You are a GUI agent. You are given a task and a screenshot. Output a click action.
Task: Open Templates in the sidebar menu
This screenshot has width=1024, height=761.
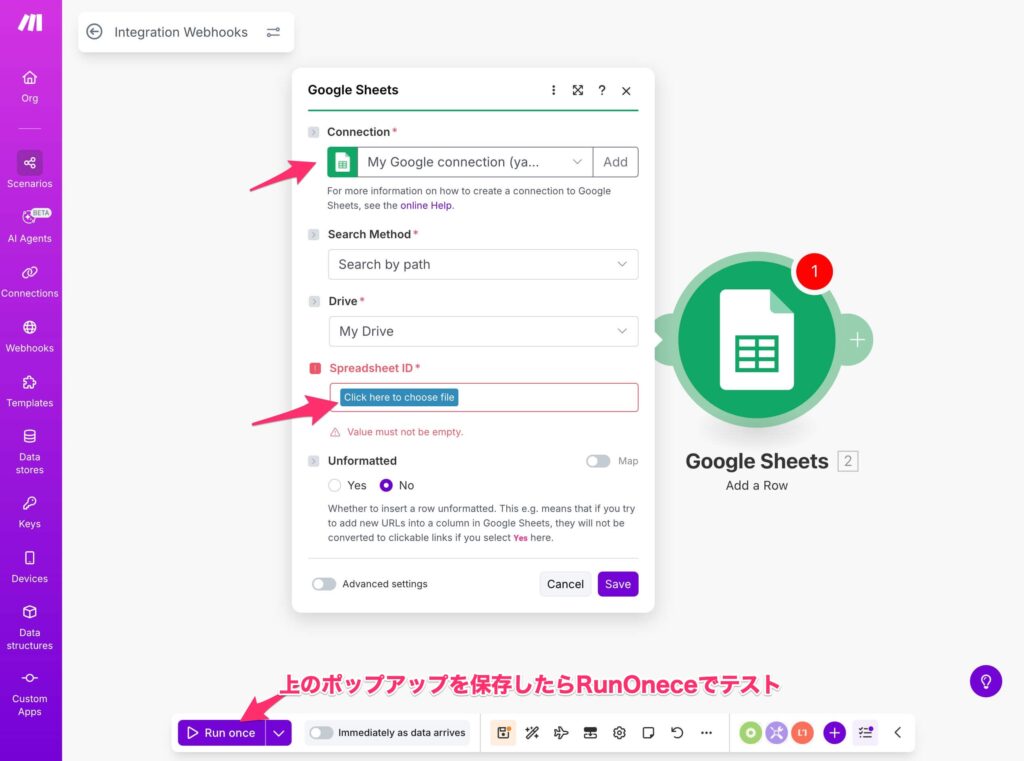click(x=30, y=391)
